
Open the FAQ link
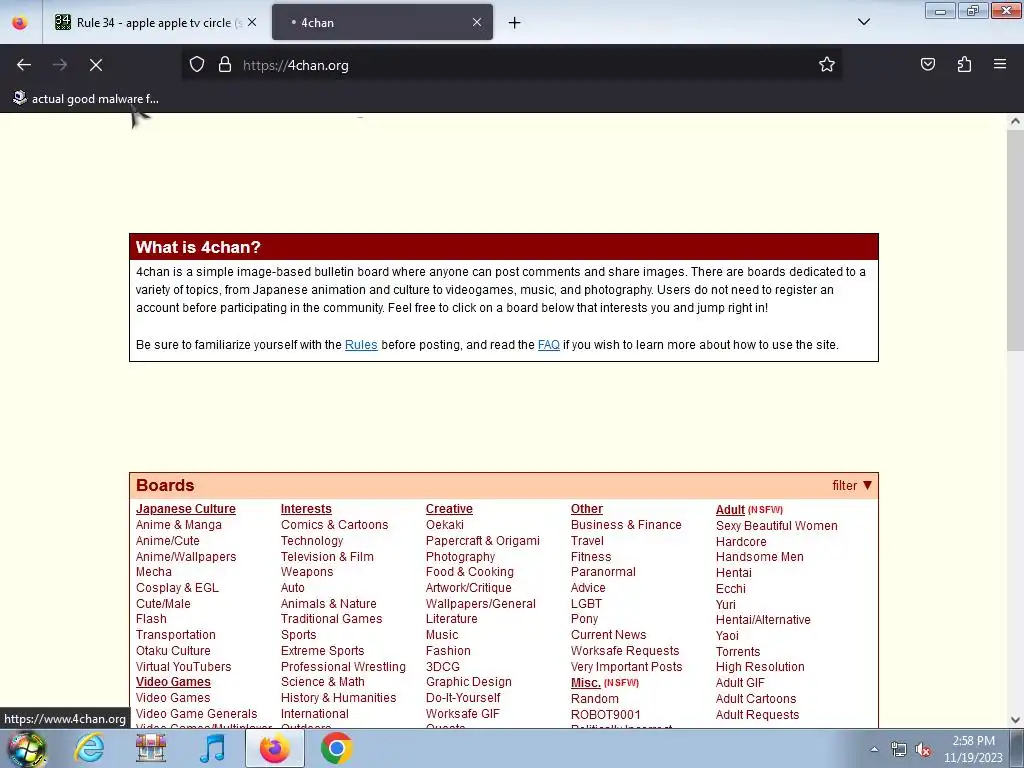click(x=549, y=345)
